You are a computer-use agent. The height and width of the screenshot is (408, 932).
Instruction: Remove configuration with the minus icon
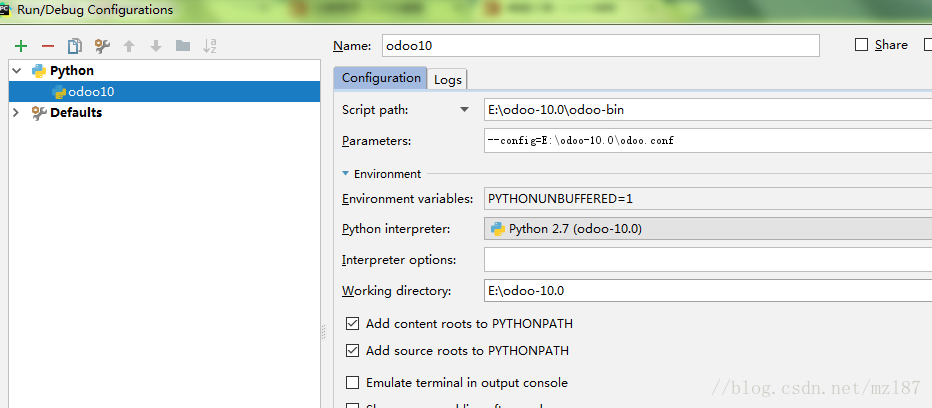coord(48,46)
